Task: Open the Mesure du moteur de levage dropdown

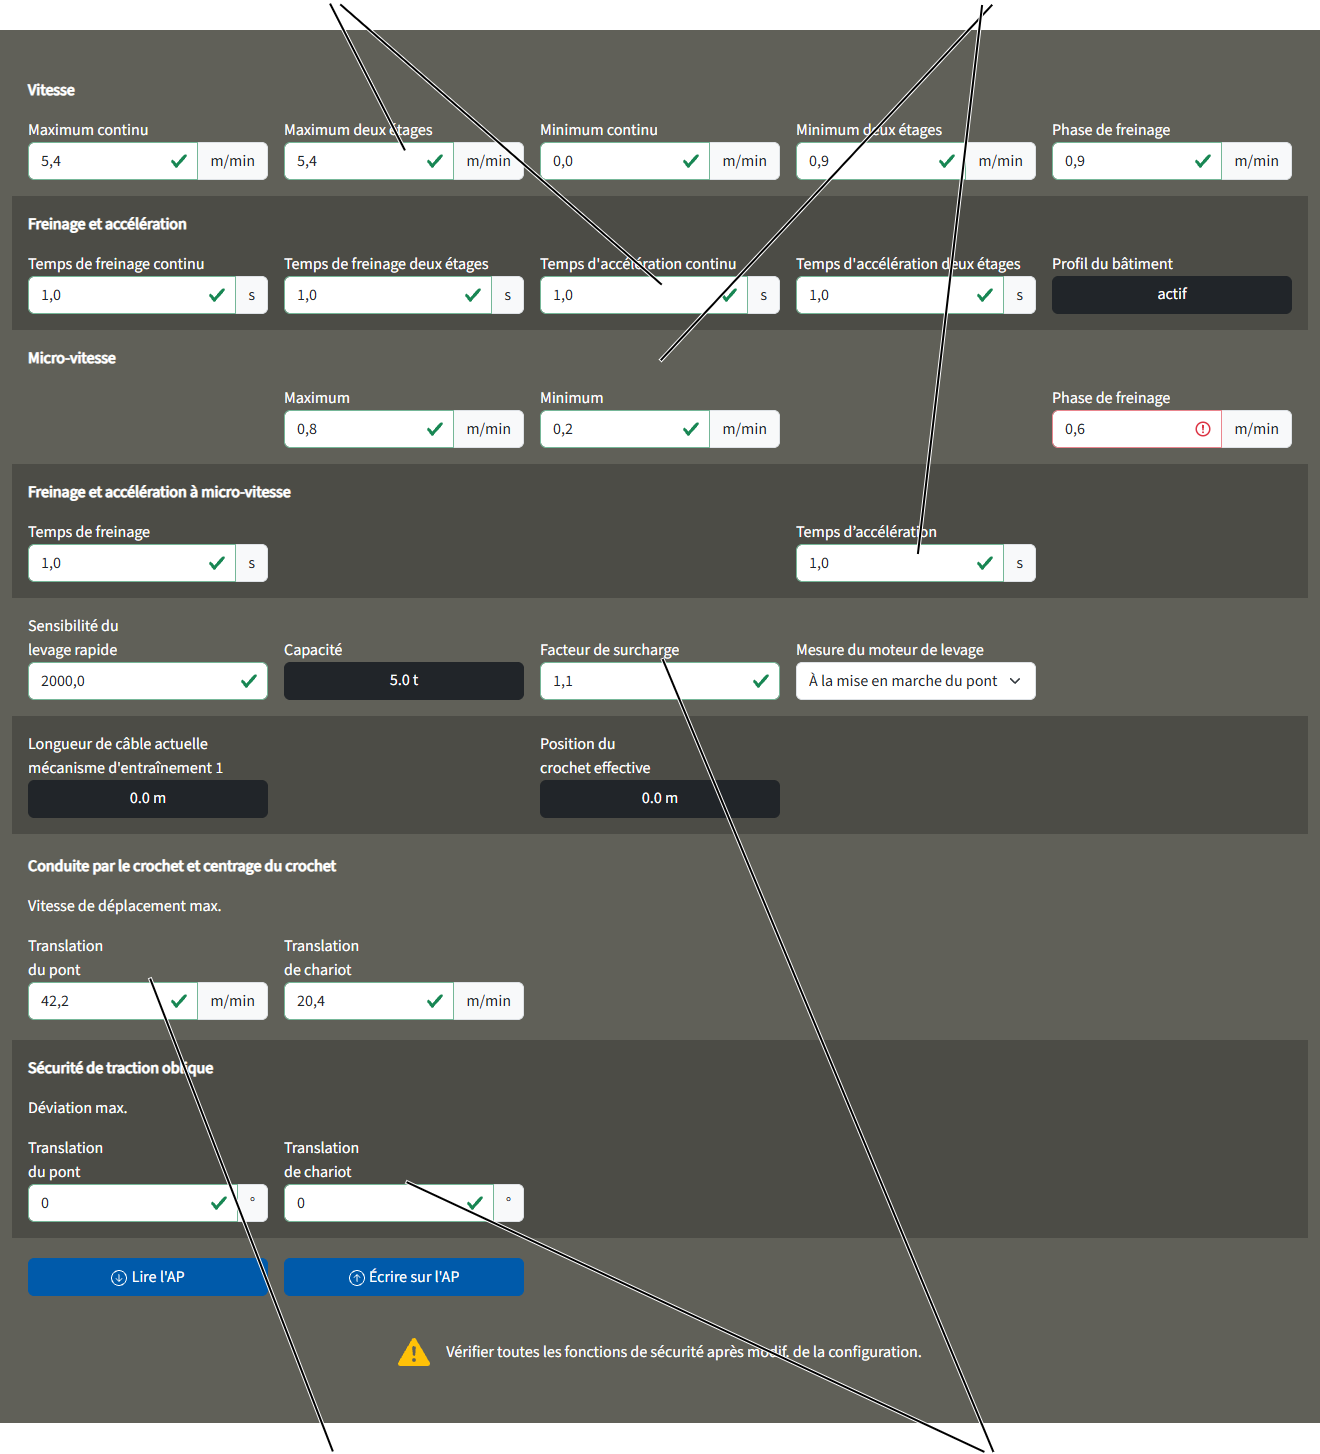Action: tap(916, 681)
